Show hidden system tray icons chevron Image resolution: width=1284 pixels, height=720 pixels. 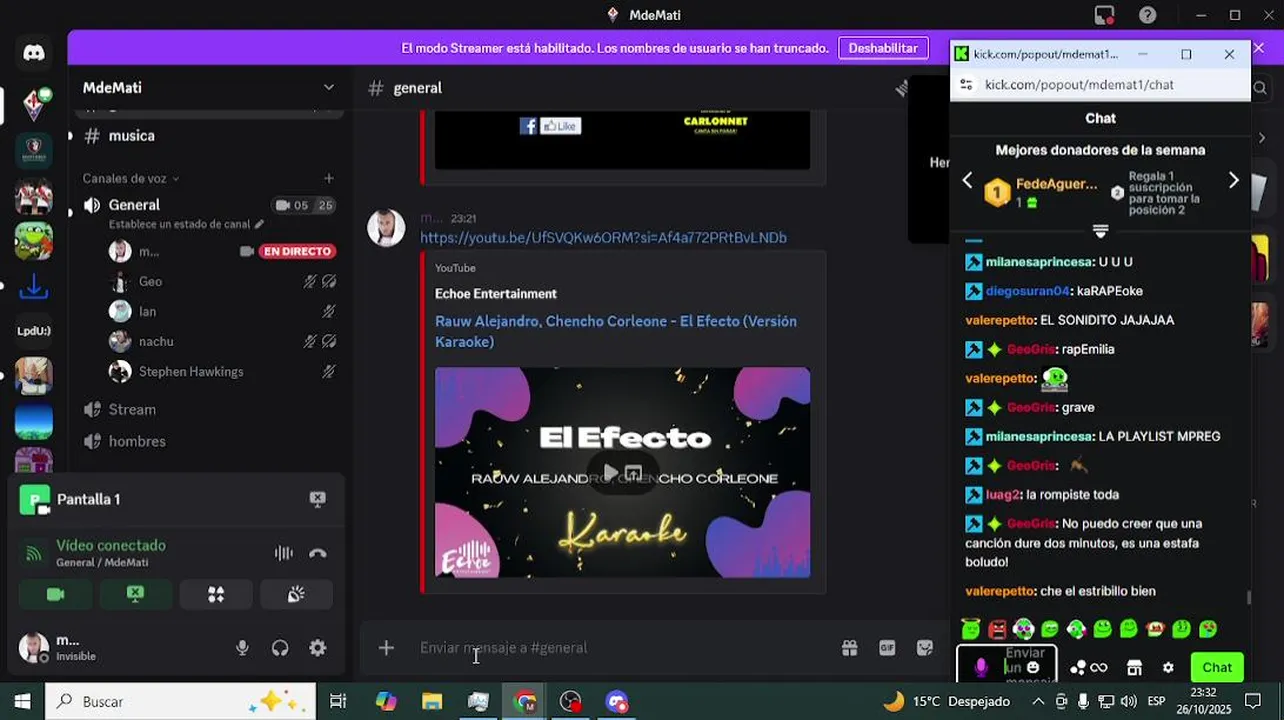click(1038, 701)
